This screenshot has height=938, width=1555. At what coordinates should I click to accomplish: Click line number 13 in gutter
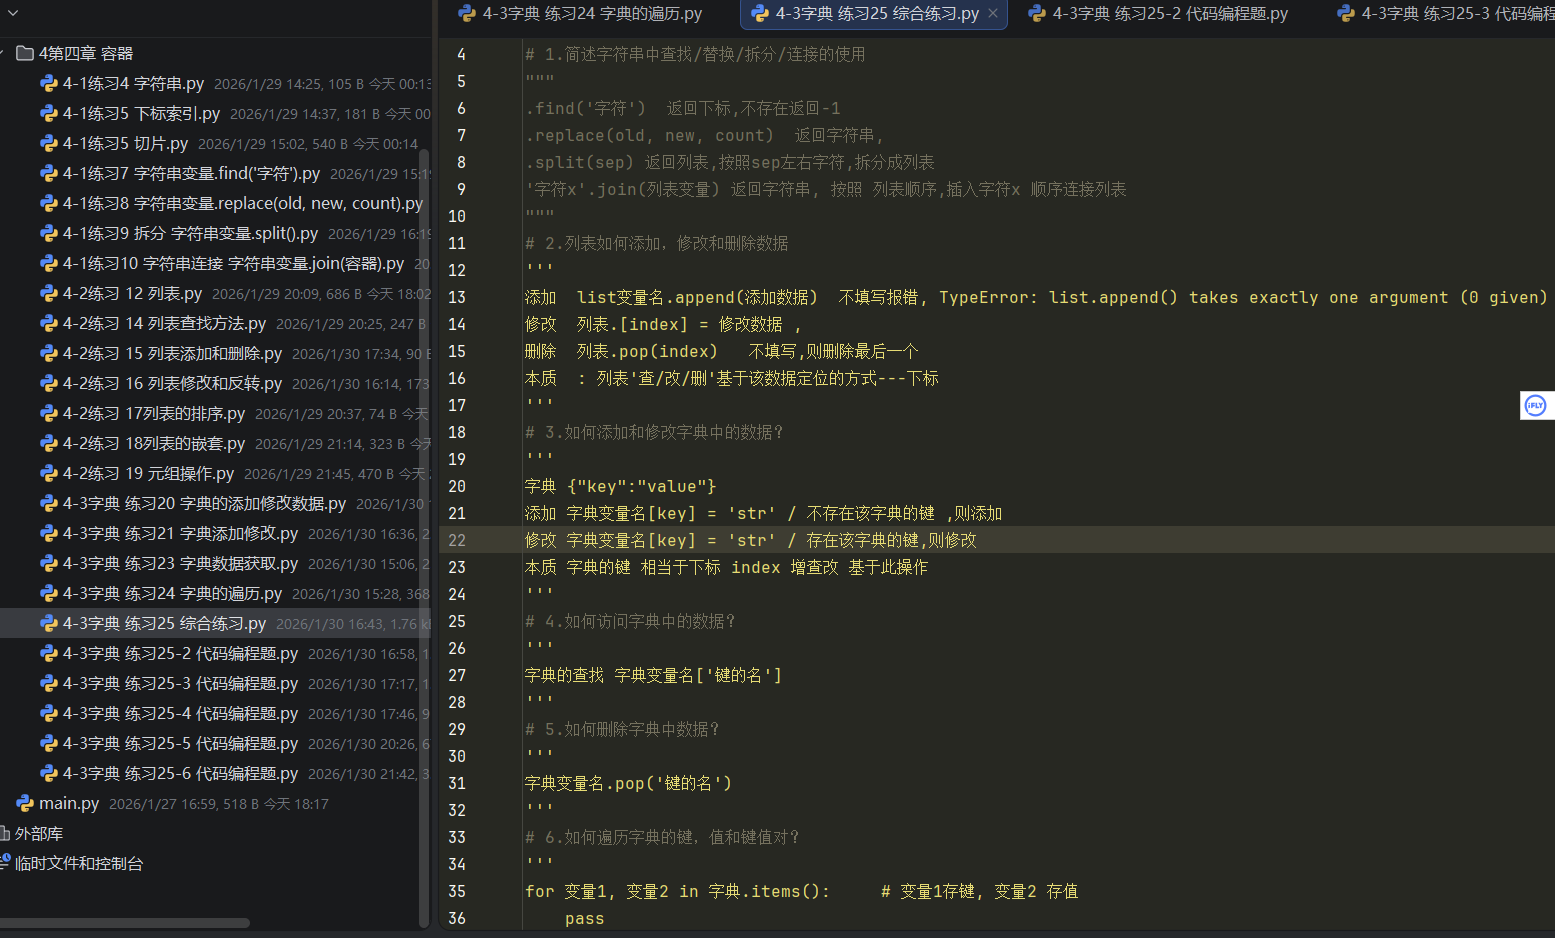tap(457, 297)
